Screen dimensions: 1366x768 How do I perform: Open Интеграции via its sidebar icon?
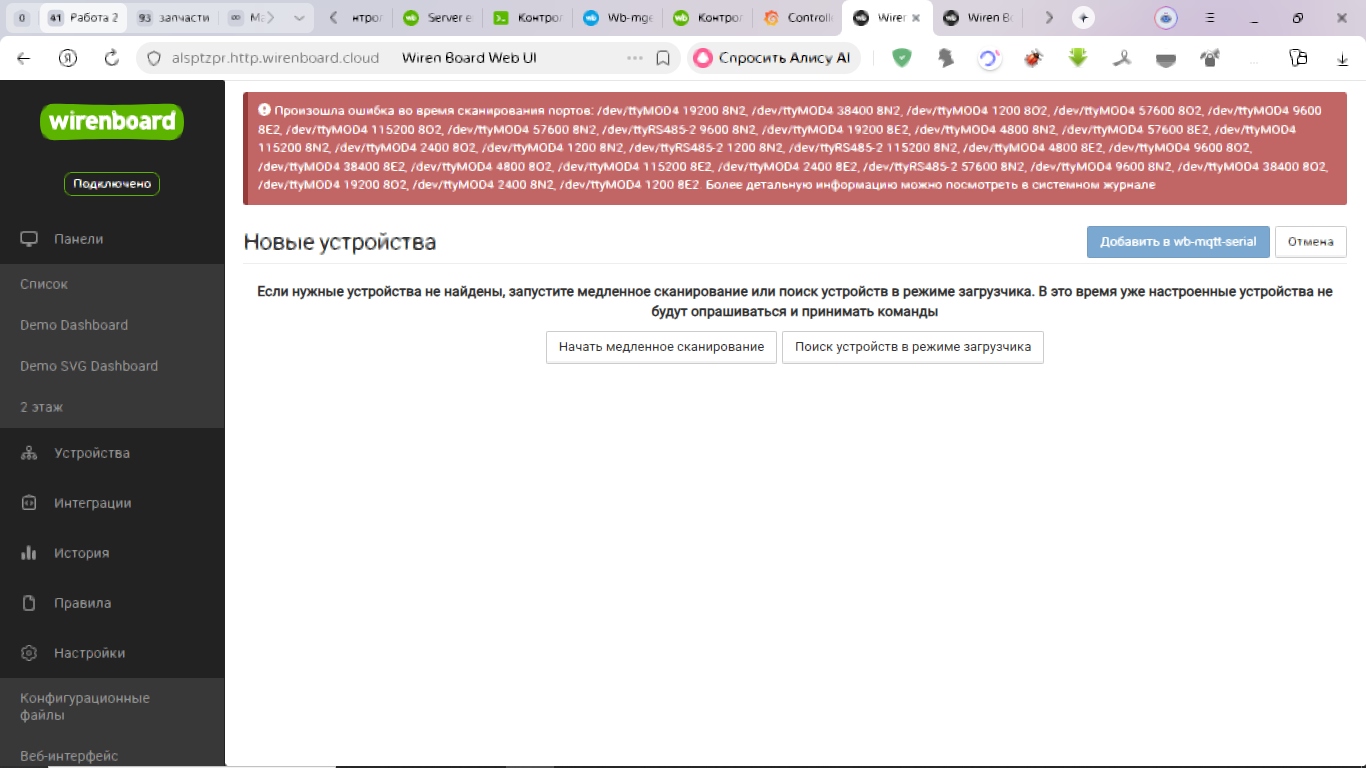click(29, 503)
